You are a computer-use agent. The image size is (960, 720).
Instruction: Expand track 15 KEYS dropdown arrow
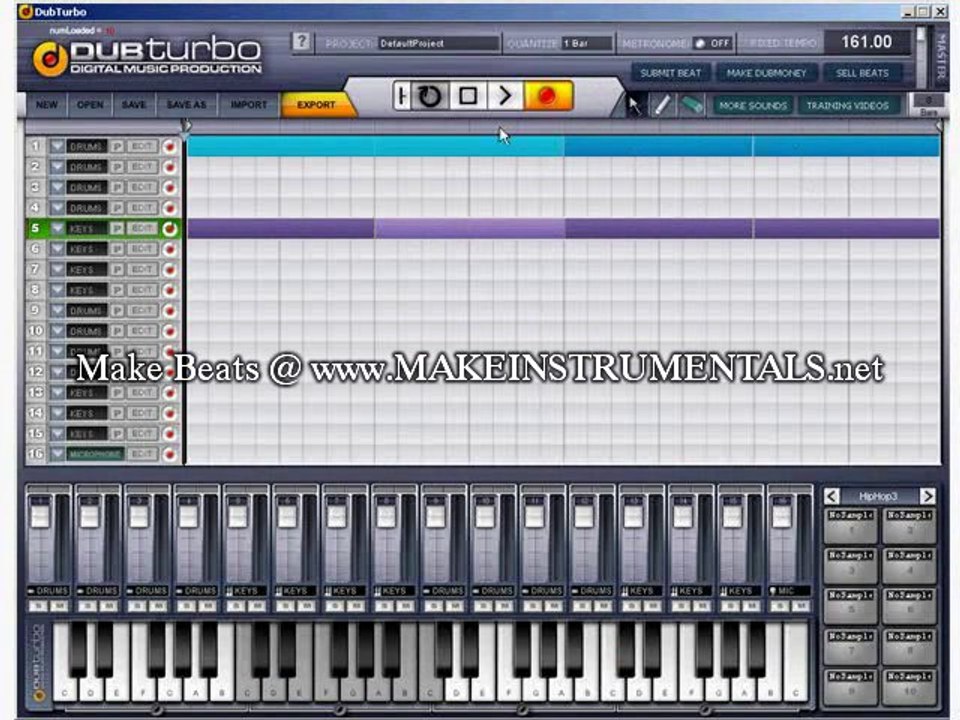[57, 433]
